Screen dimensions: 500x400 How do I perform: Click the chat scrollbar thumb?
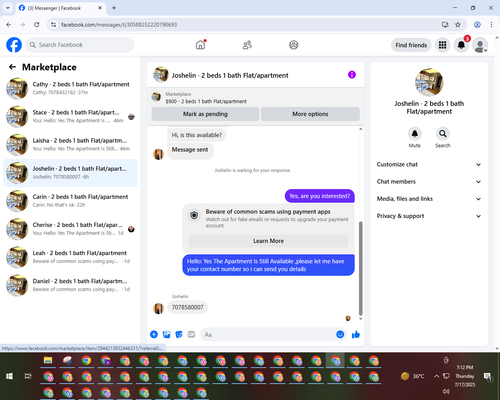(x=360, y=268)
